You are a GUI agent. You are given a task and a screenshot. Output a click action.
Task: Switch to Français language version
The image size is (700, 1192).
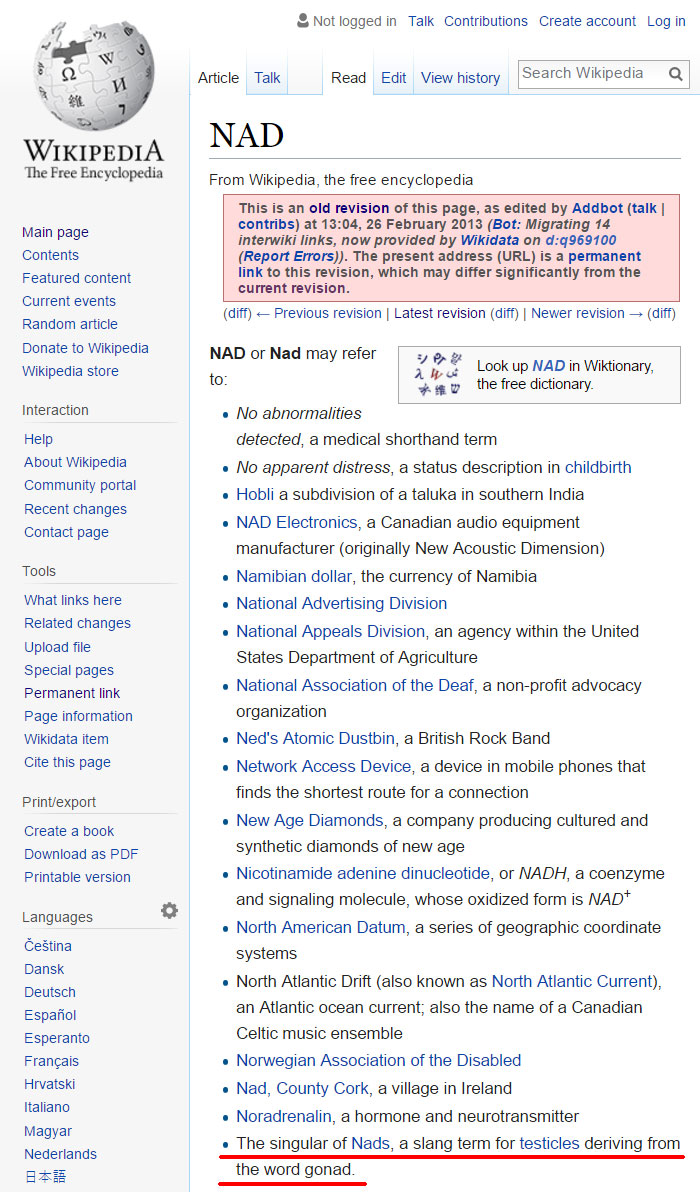coord(51,1060)
